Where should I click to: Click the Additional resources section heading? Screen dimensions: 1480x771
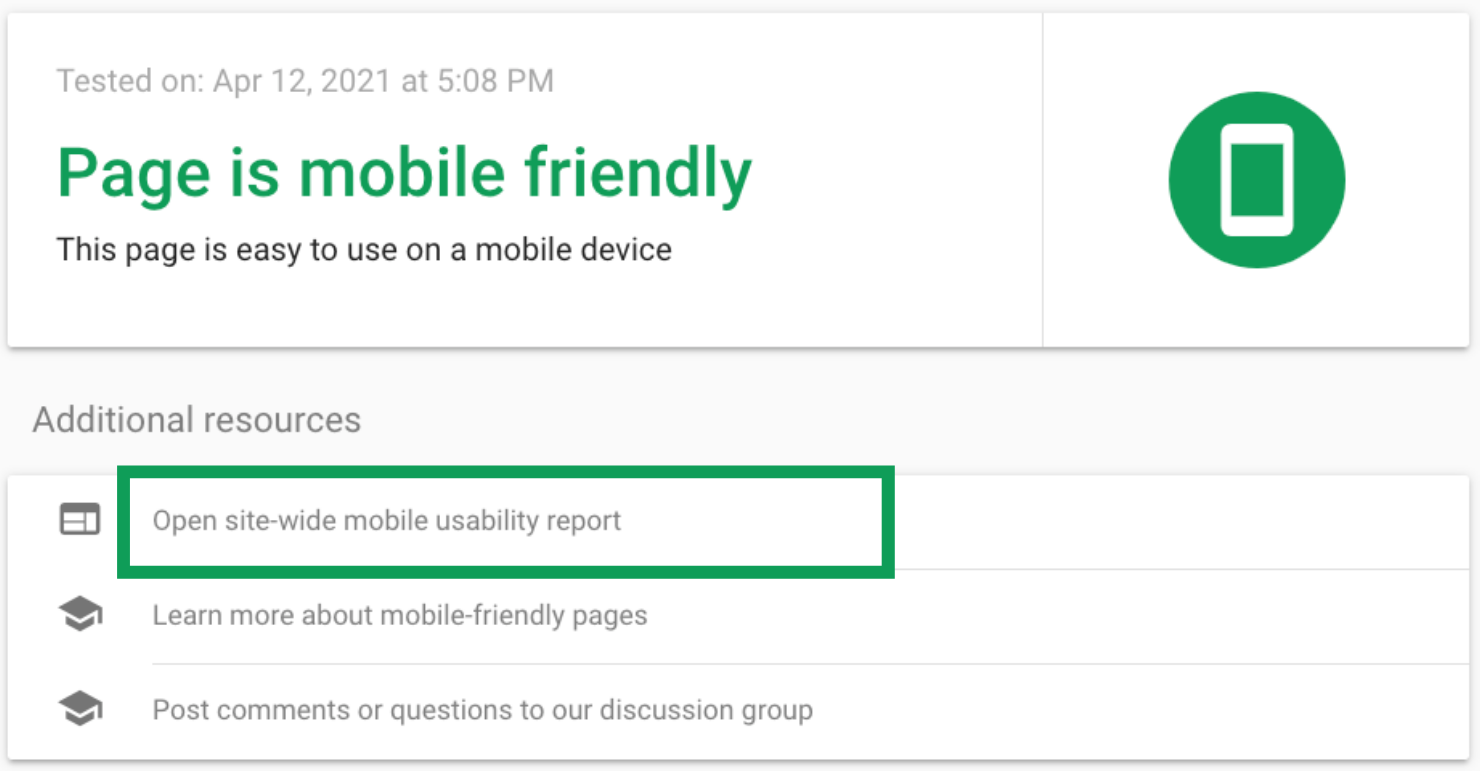click(197, 420)
